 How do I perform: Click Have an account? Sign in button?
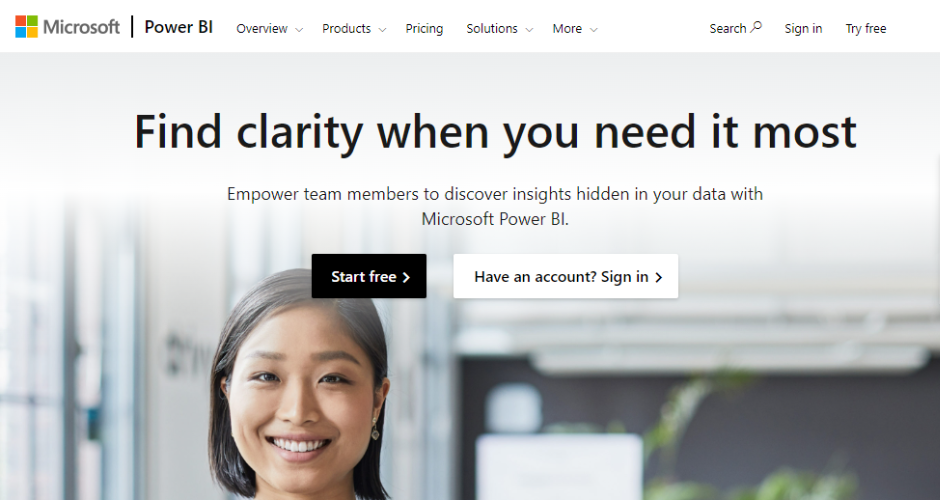[565, 276]
